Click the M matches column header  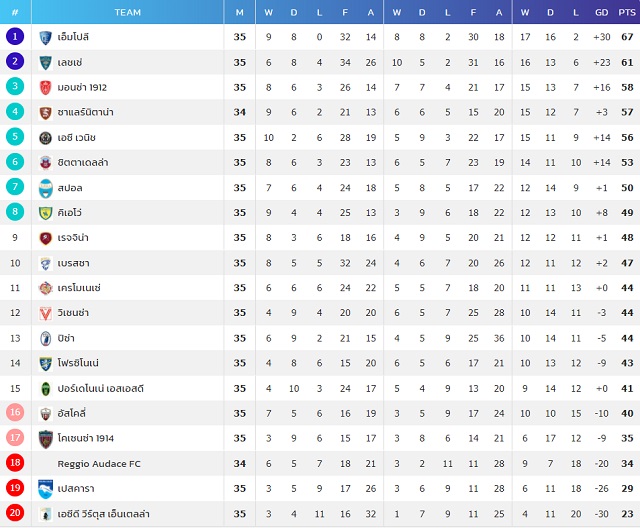click(240, 13)
